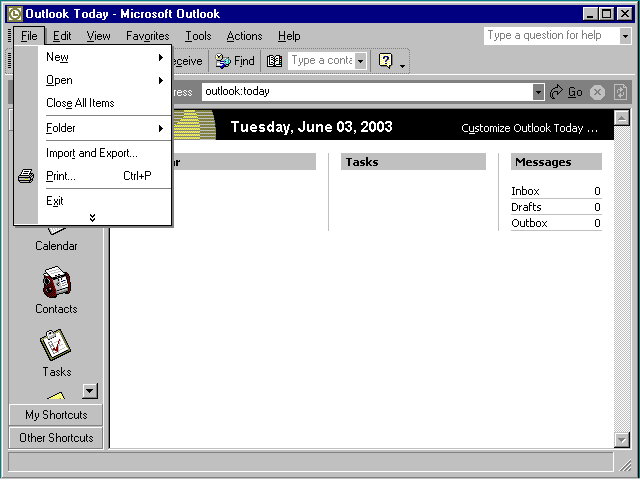The width and height of the screenshot is (640, 480).
Task: Choose Close All Items
Action: (104, 103)
